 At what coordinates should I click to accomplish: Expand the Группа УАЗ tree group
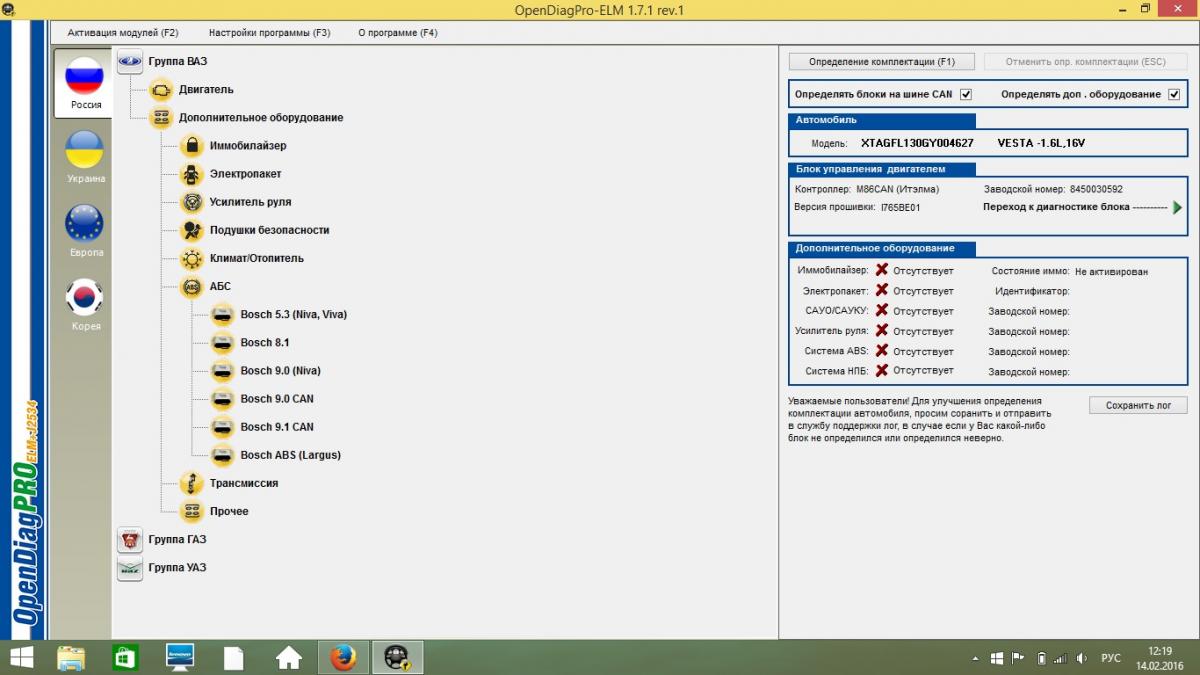130,568
